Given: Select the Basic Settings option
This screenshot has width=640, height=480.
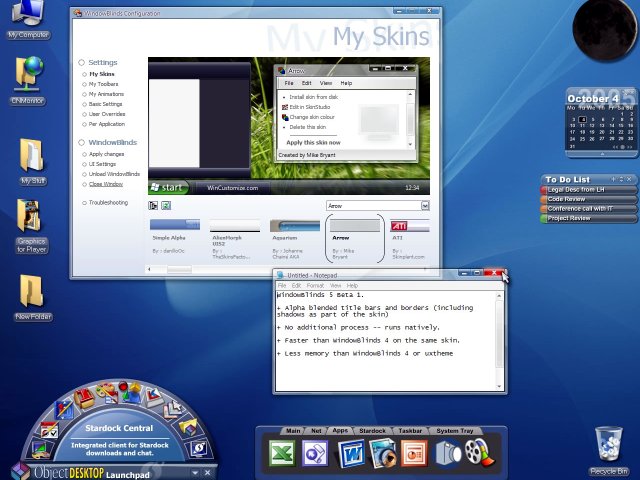Looking at the screenshot, I should click(107, 103).
